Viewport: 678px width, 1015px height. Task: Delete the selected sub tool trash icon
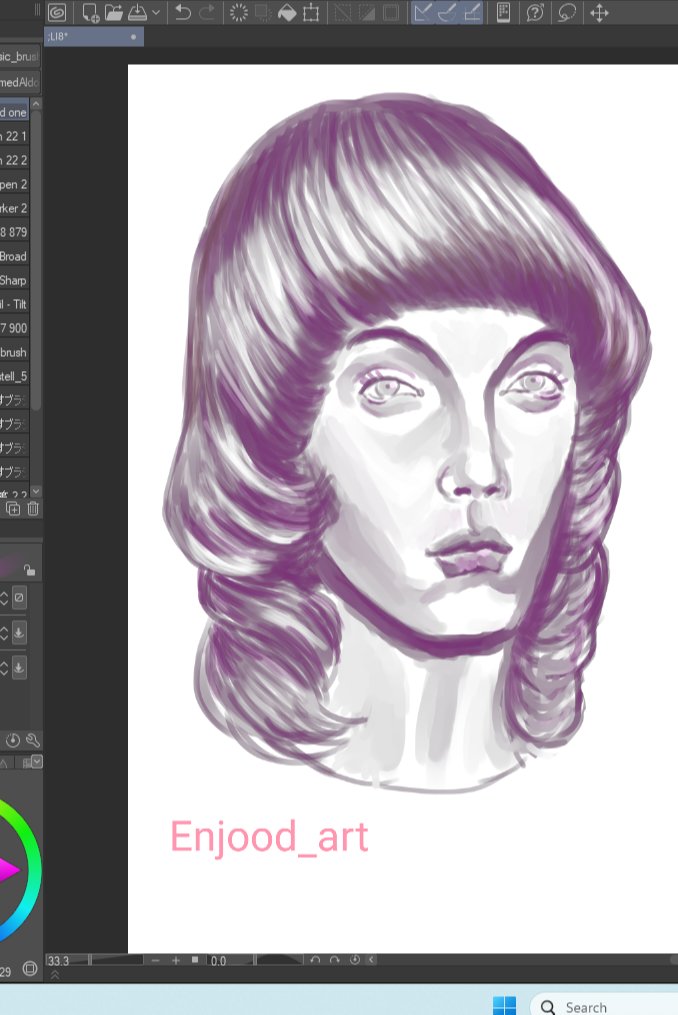coord(33,509)
